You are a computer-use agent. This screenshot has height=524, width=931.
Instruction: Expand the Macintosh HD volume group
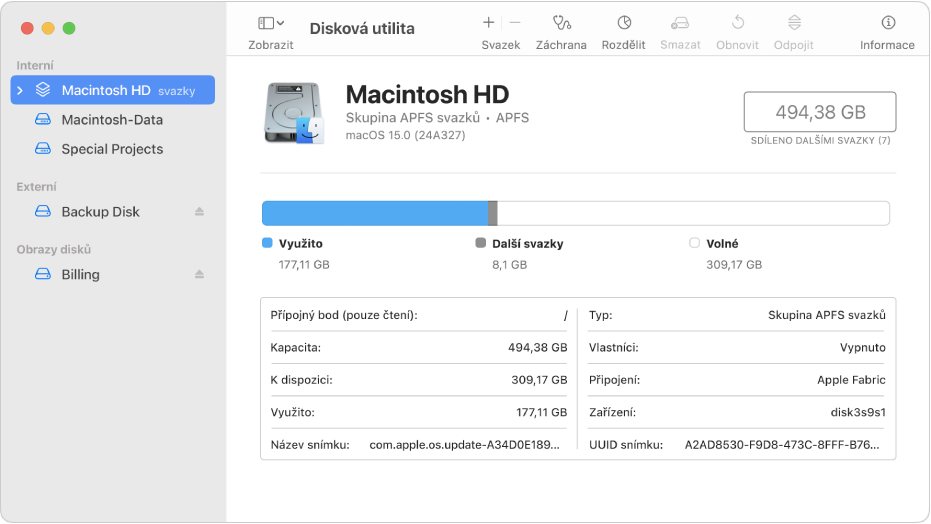click(x=20, y=90)
